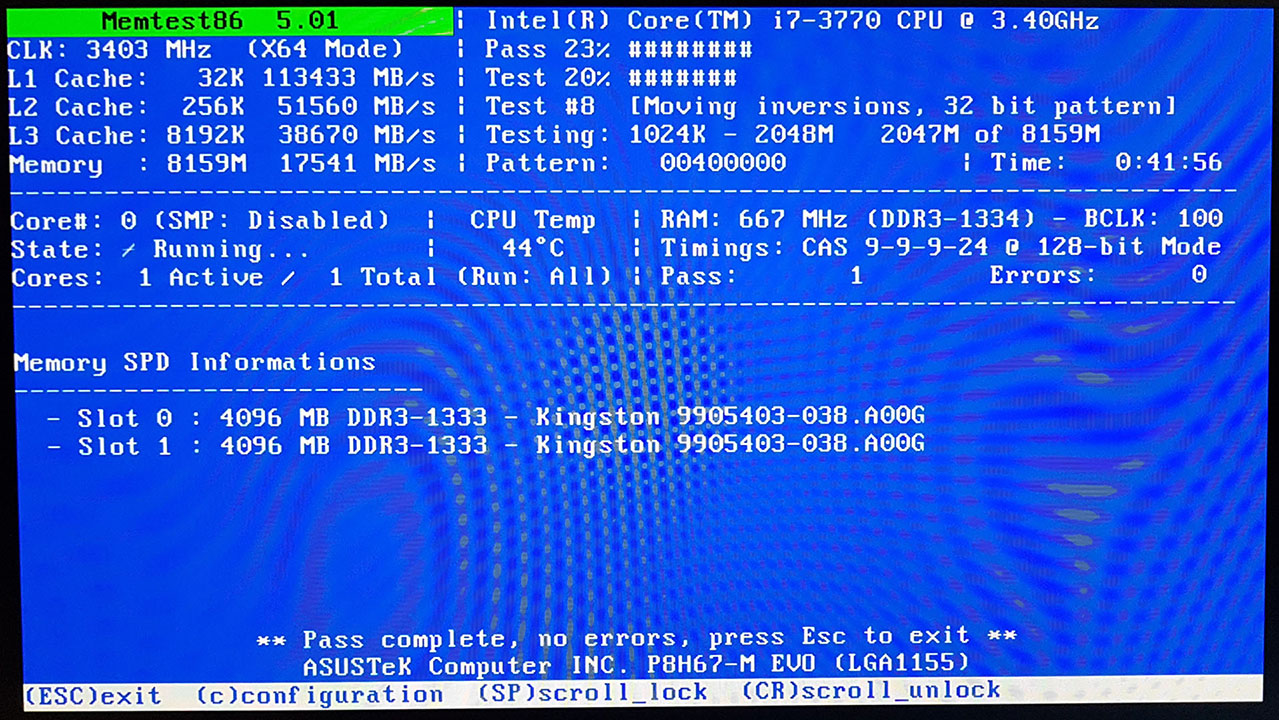1279x720 pixels.
Task: Click the (Run: All) indicator
Action: pyautogui.click(x=535, y=276)
